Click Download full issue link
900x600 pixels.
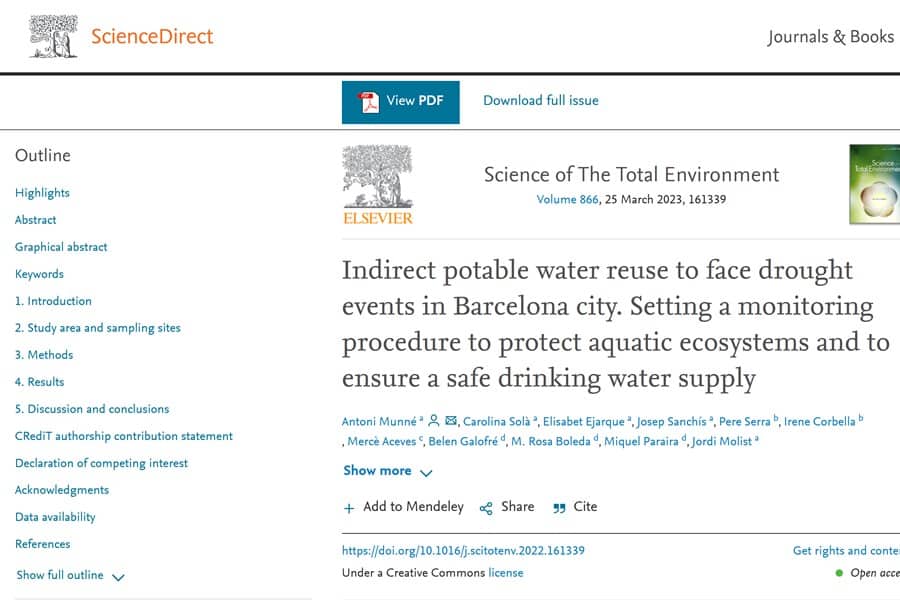[541, 100]
